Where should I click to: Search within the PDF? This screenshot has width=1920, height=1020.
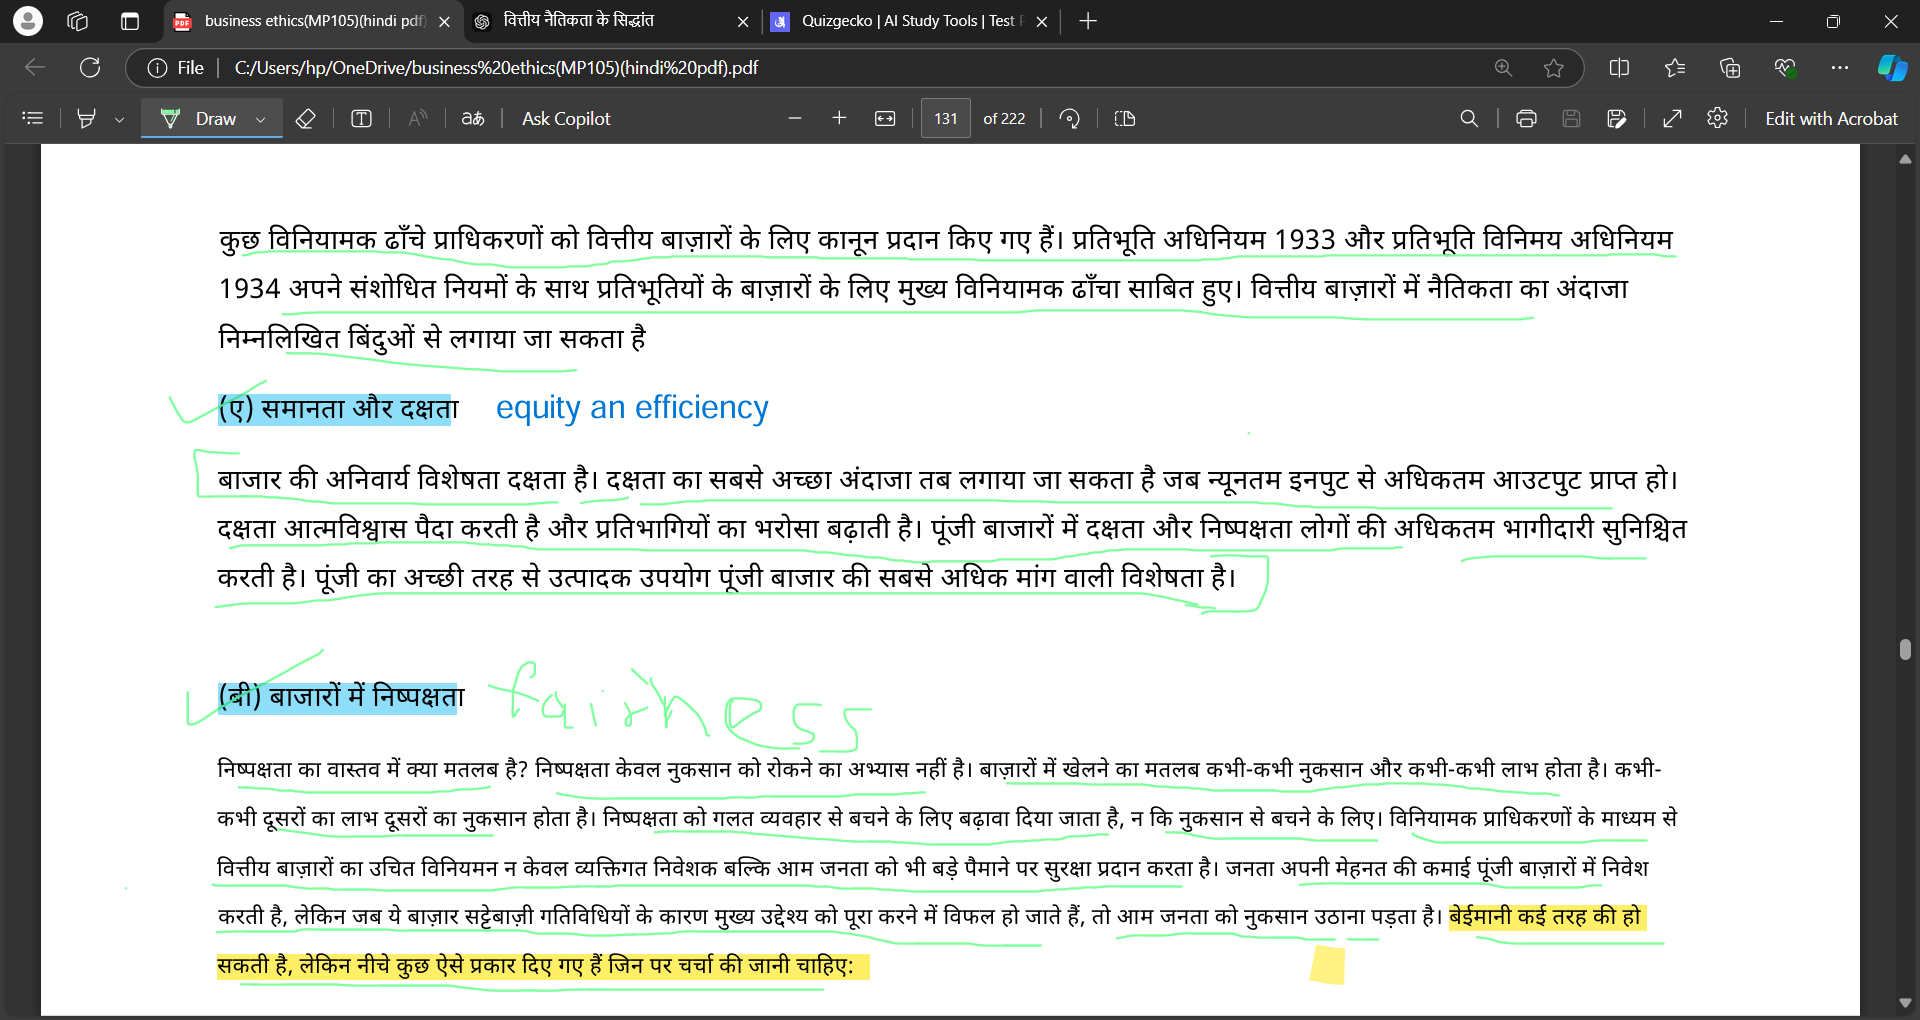click(x=1469, y=118)
